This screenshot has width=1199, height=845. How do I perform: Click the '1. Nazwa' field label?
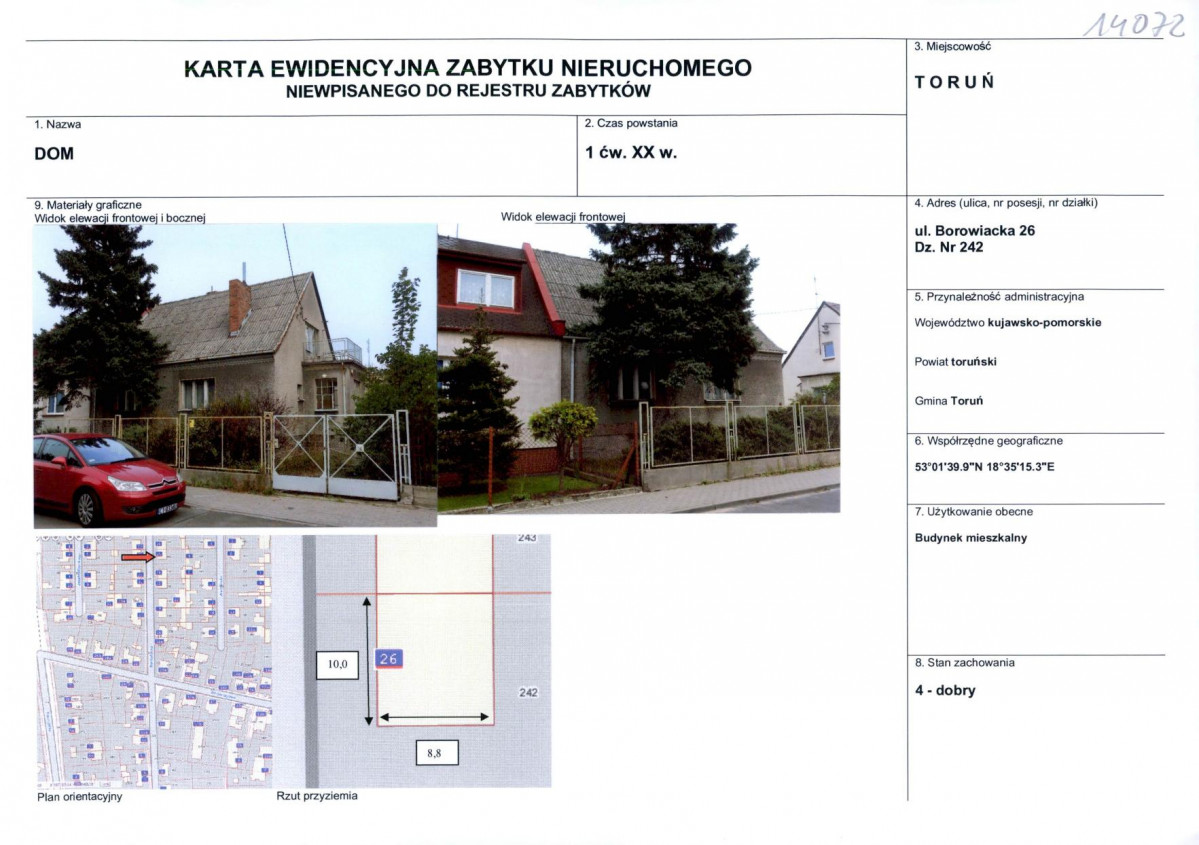coord(57,124)
